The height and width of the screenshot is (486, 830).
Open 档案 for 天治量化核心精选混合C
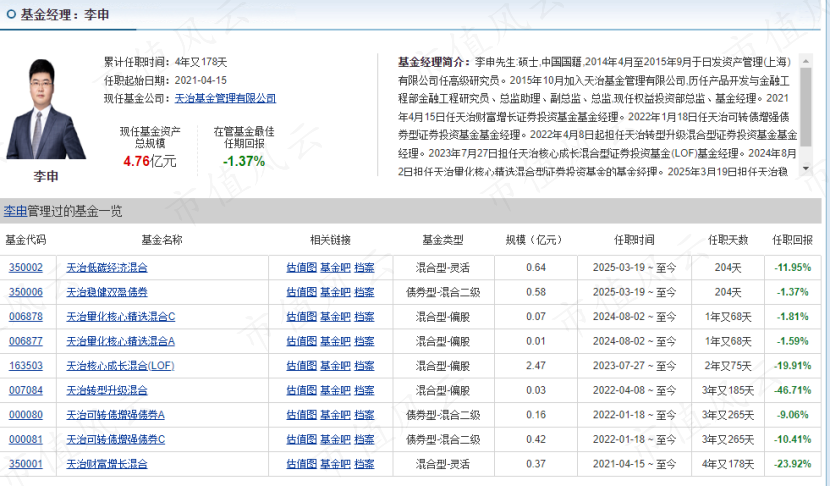(364, 316)
